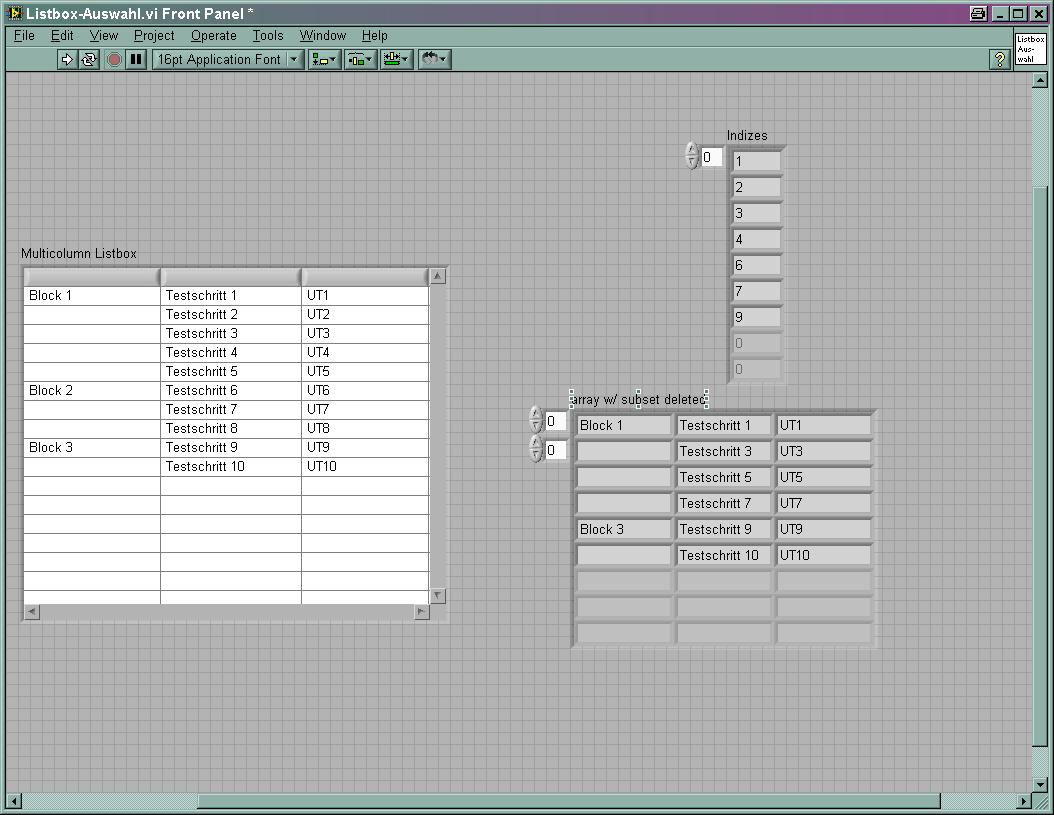Screen dimensions: 1054x815
Task: Select the Block 3 listbox cell
Action: [x=92, y=447]
